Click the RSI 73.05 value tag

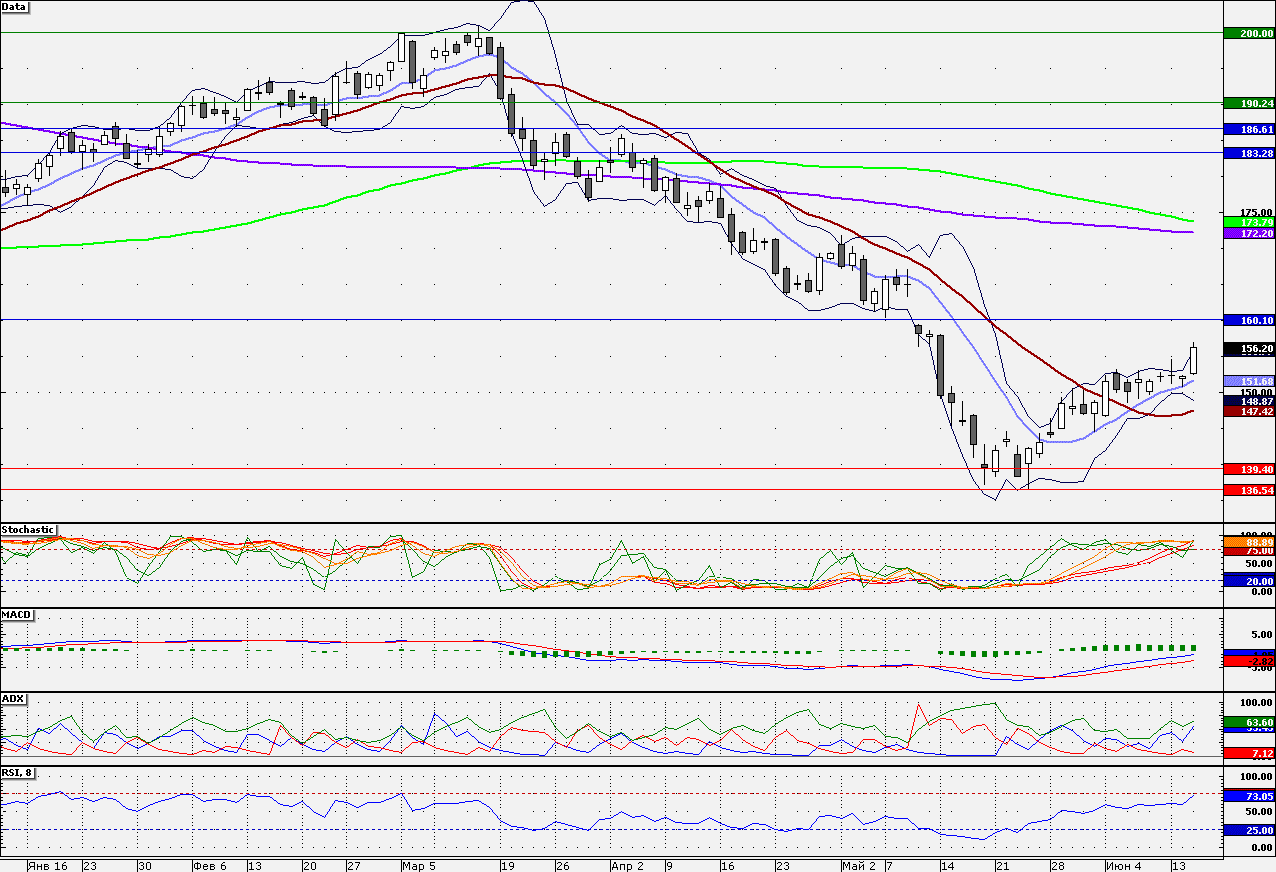[x=1250, y=796]
